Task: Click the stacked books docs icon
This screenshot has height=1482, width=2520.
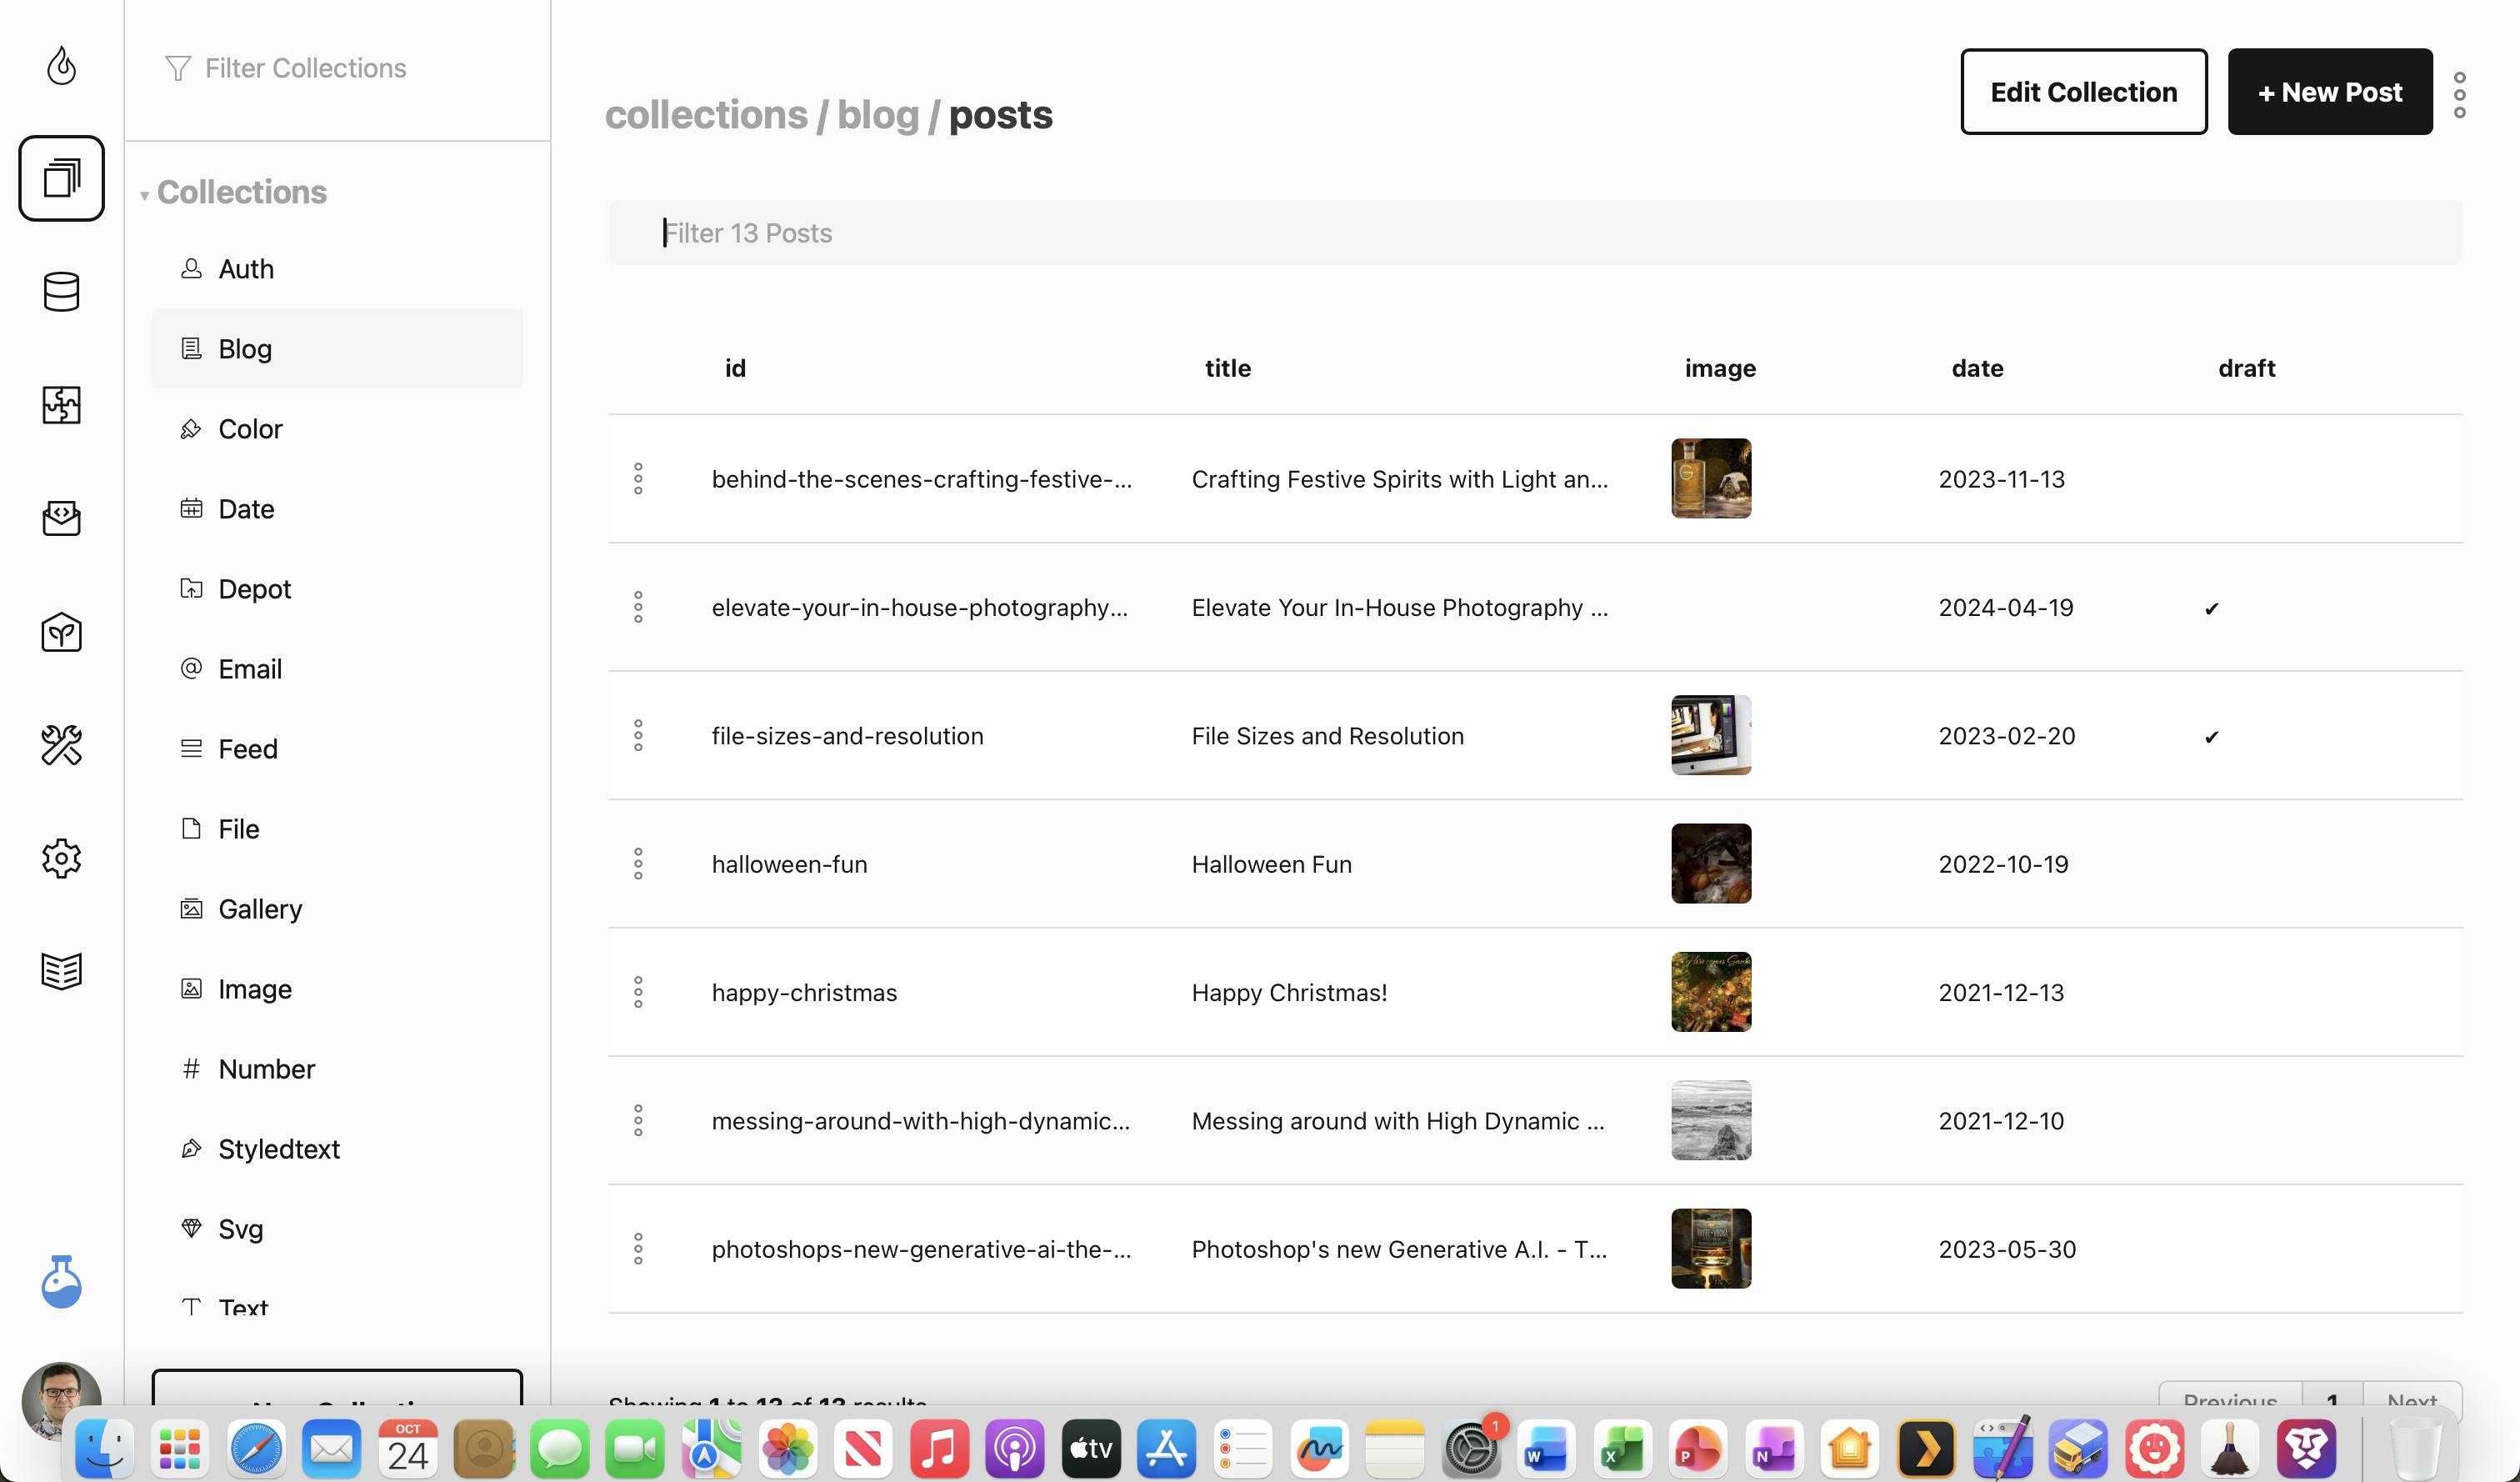Action: coord(61,970)
